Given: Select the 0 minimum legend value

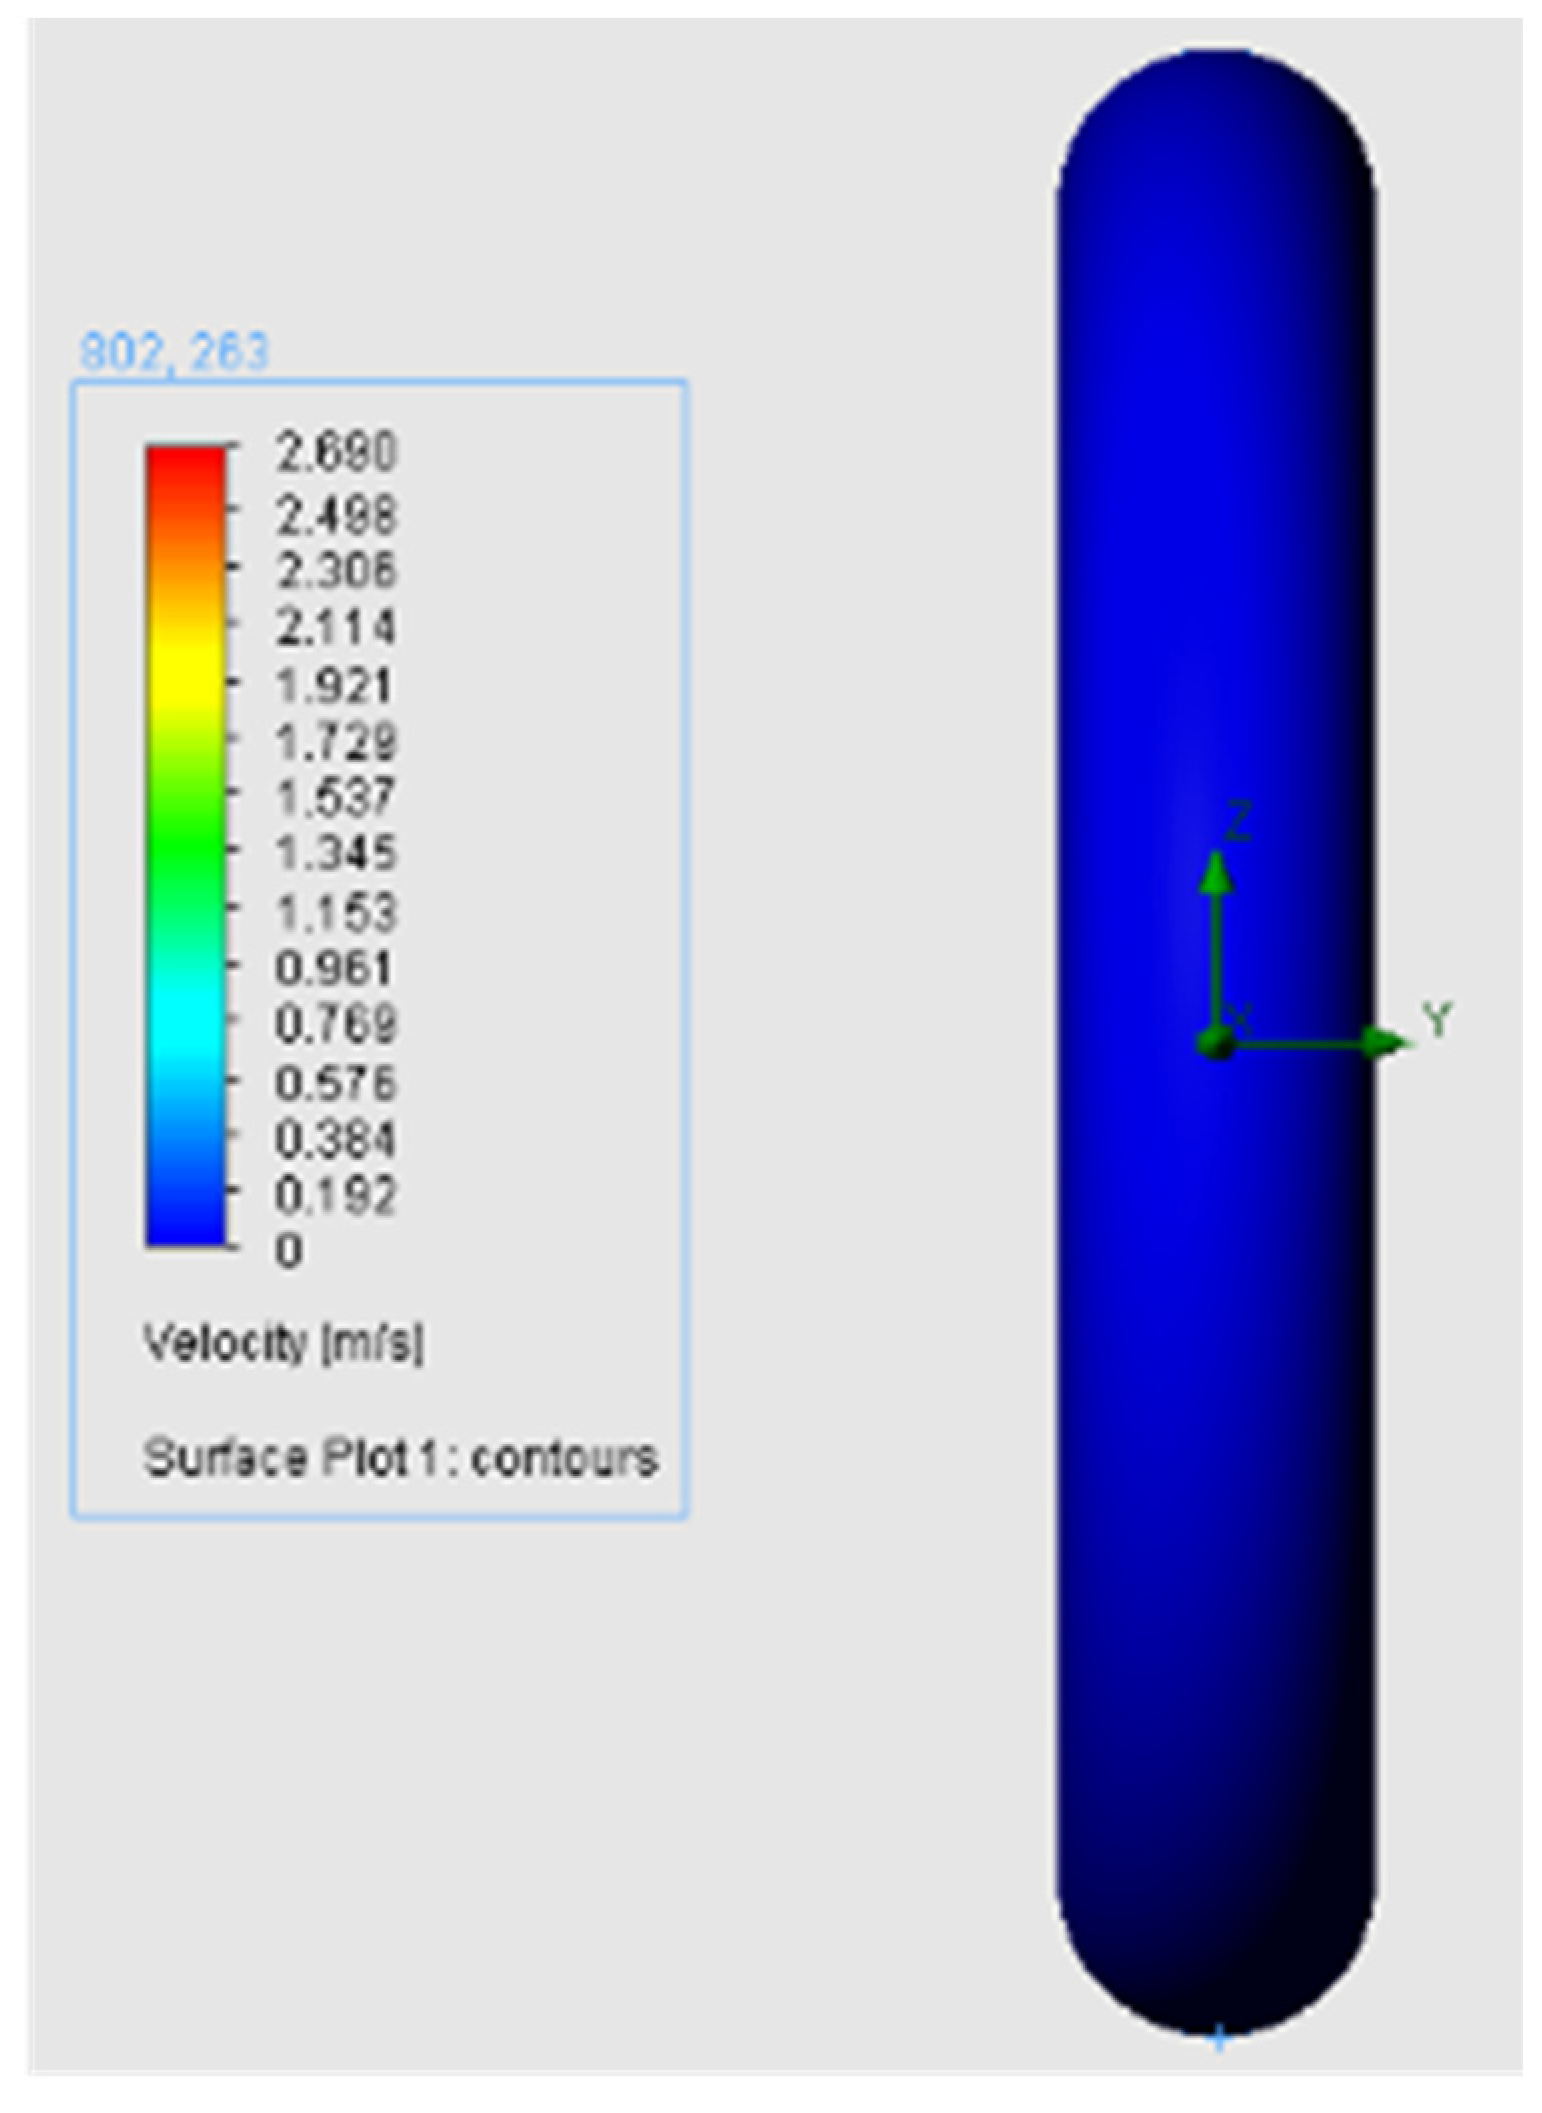Looking at the screenshot, I should [289, 1250].
